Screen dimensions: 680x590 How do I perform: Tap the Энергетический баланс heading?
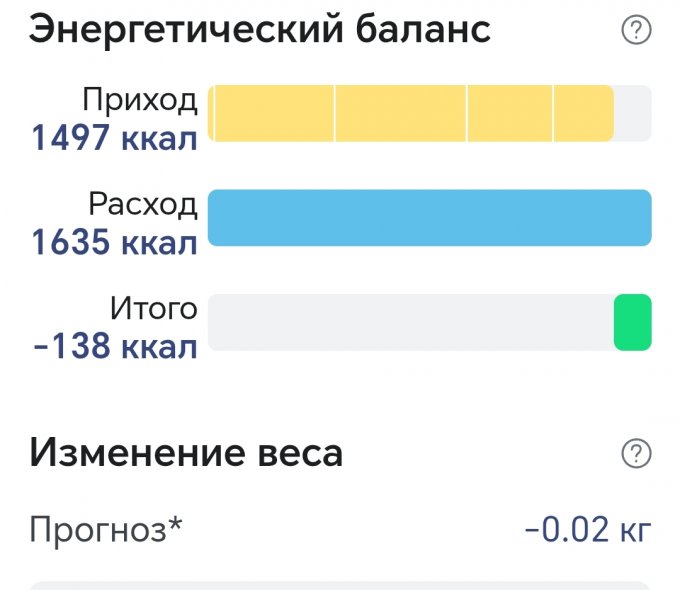260,30
